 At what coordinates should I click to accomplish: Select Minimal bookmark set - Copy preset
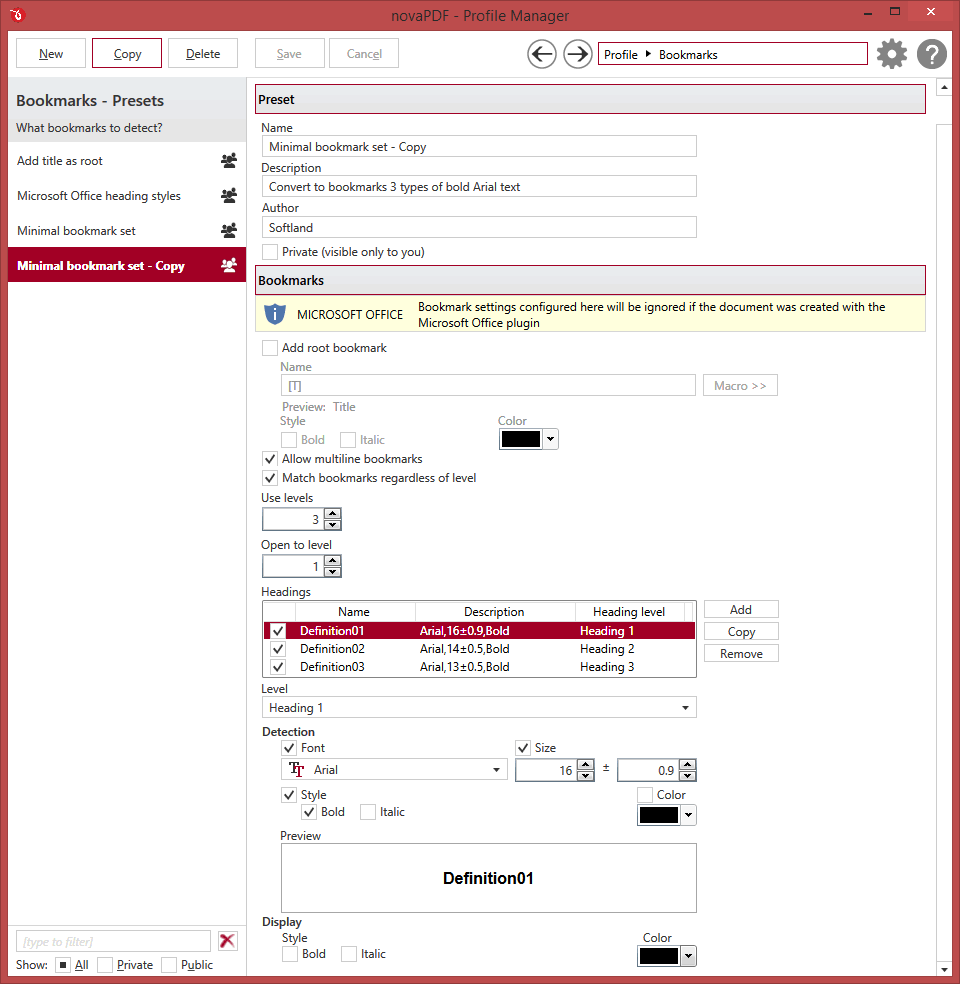127,265
